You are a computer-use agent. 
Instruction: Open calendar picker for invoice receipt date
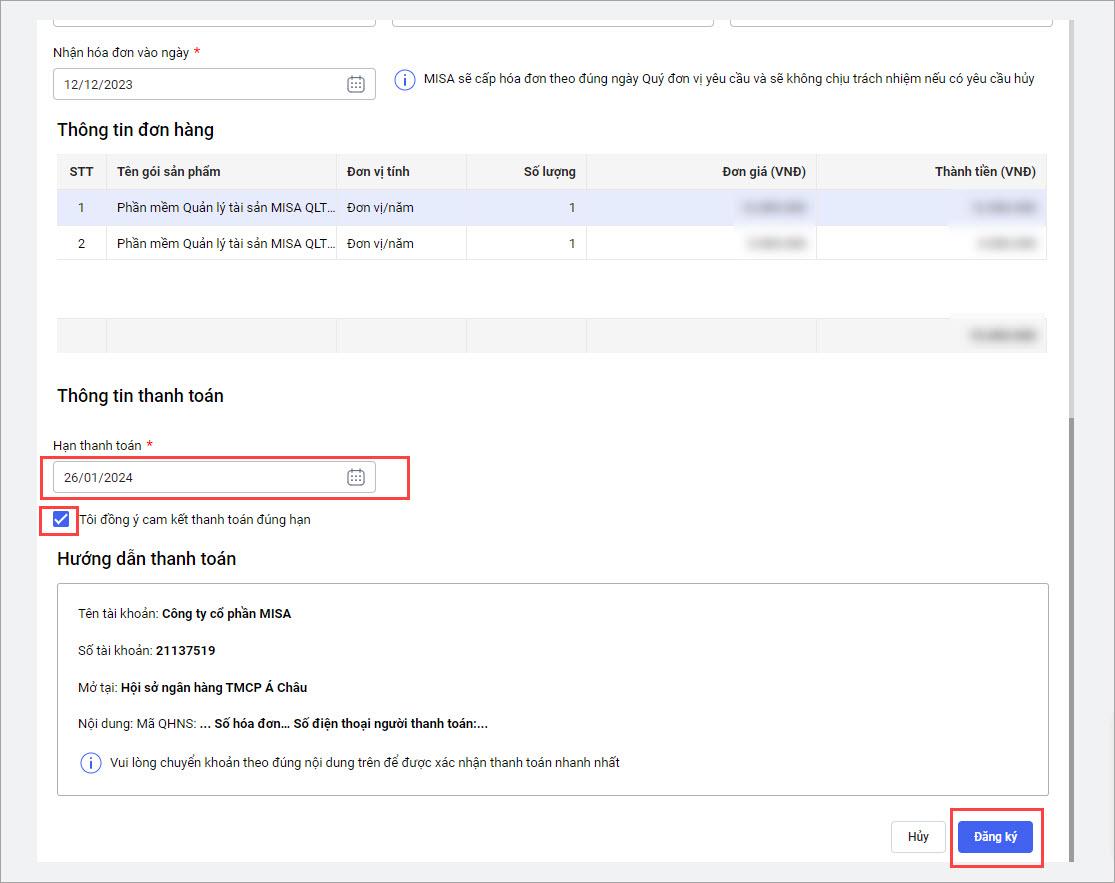(355, 85)
